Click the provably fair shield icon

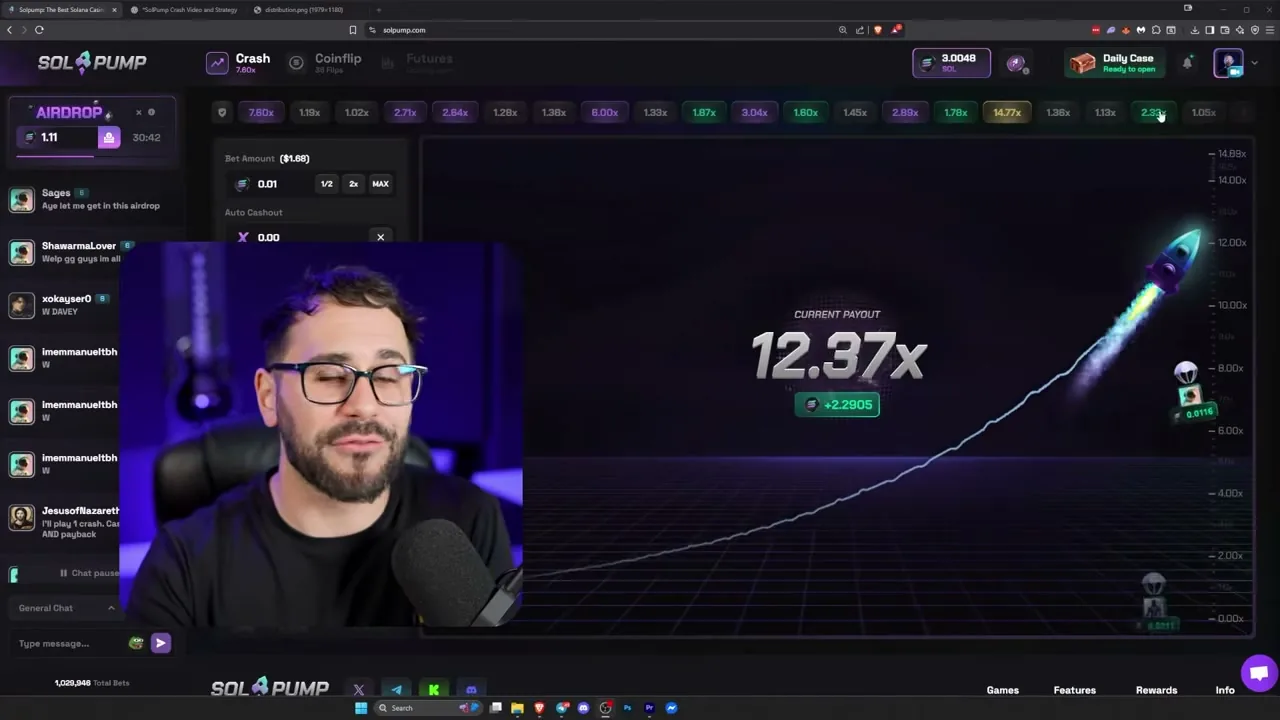[x=222, y=112]
